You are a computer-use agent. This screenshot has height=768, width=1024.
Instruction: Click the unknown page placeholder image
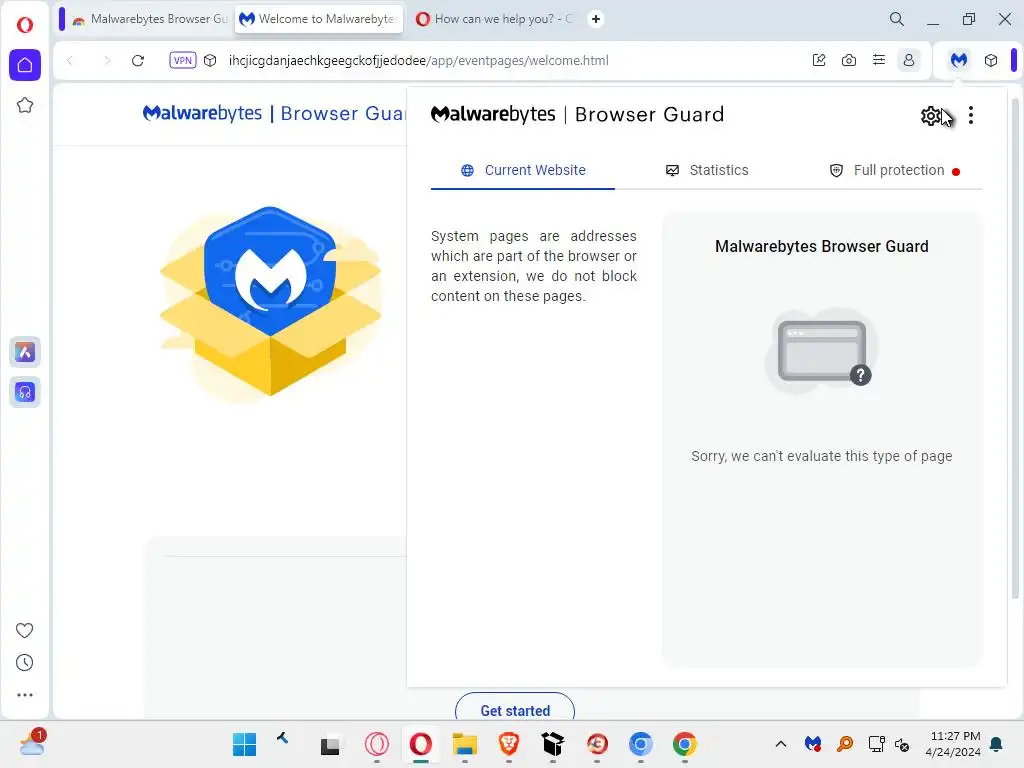(822, 353)
